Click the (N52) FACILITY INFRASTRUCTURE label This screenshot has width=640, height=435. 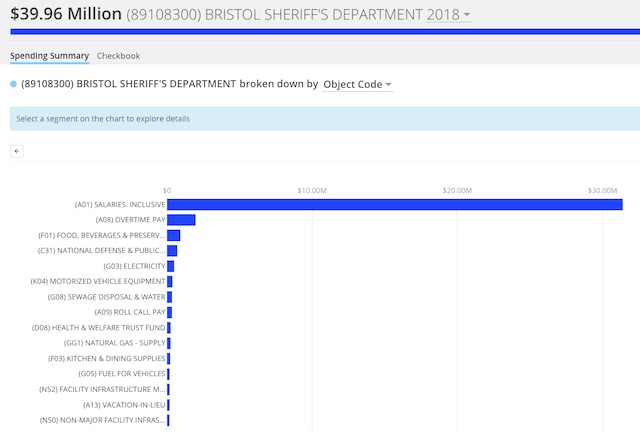tap(102, 389)
